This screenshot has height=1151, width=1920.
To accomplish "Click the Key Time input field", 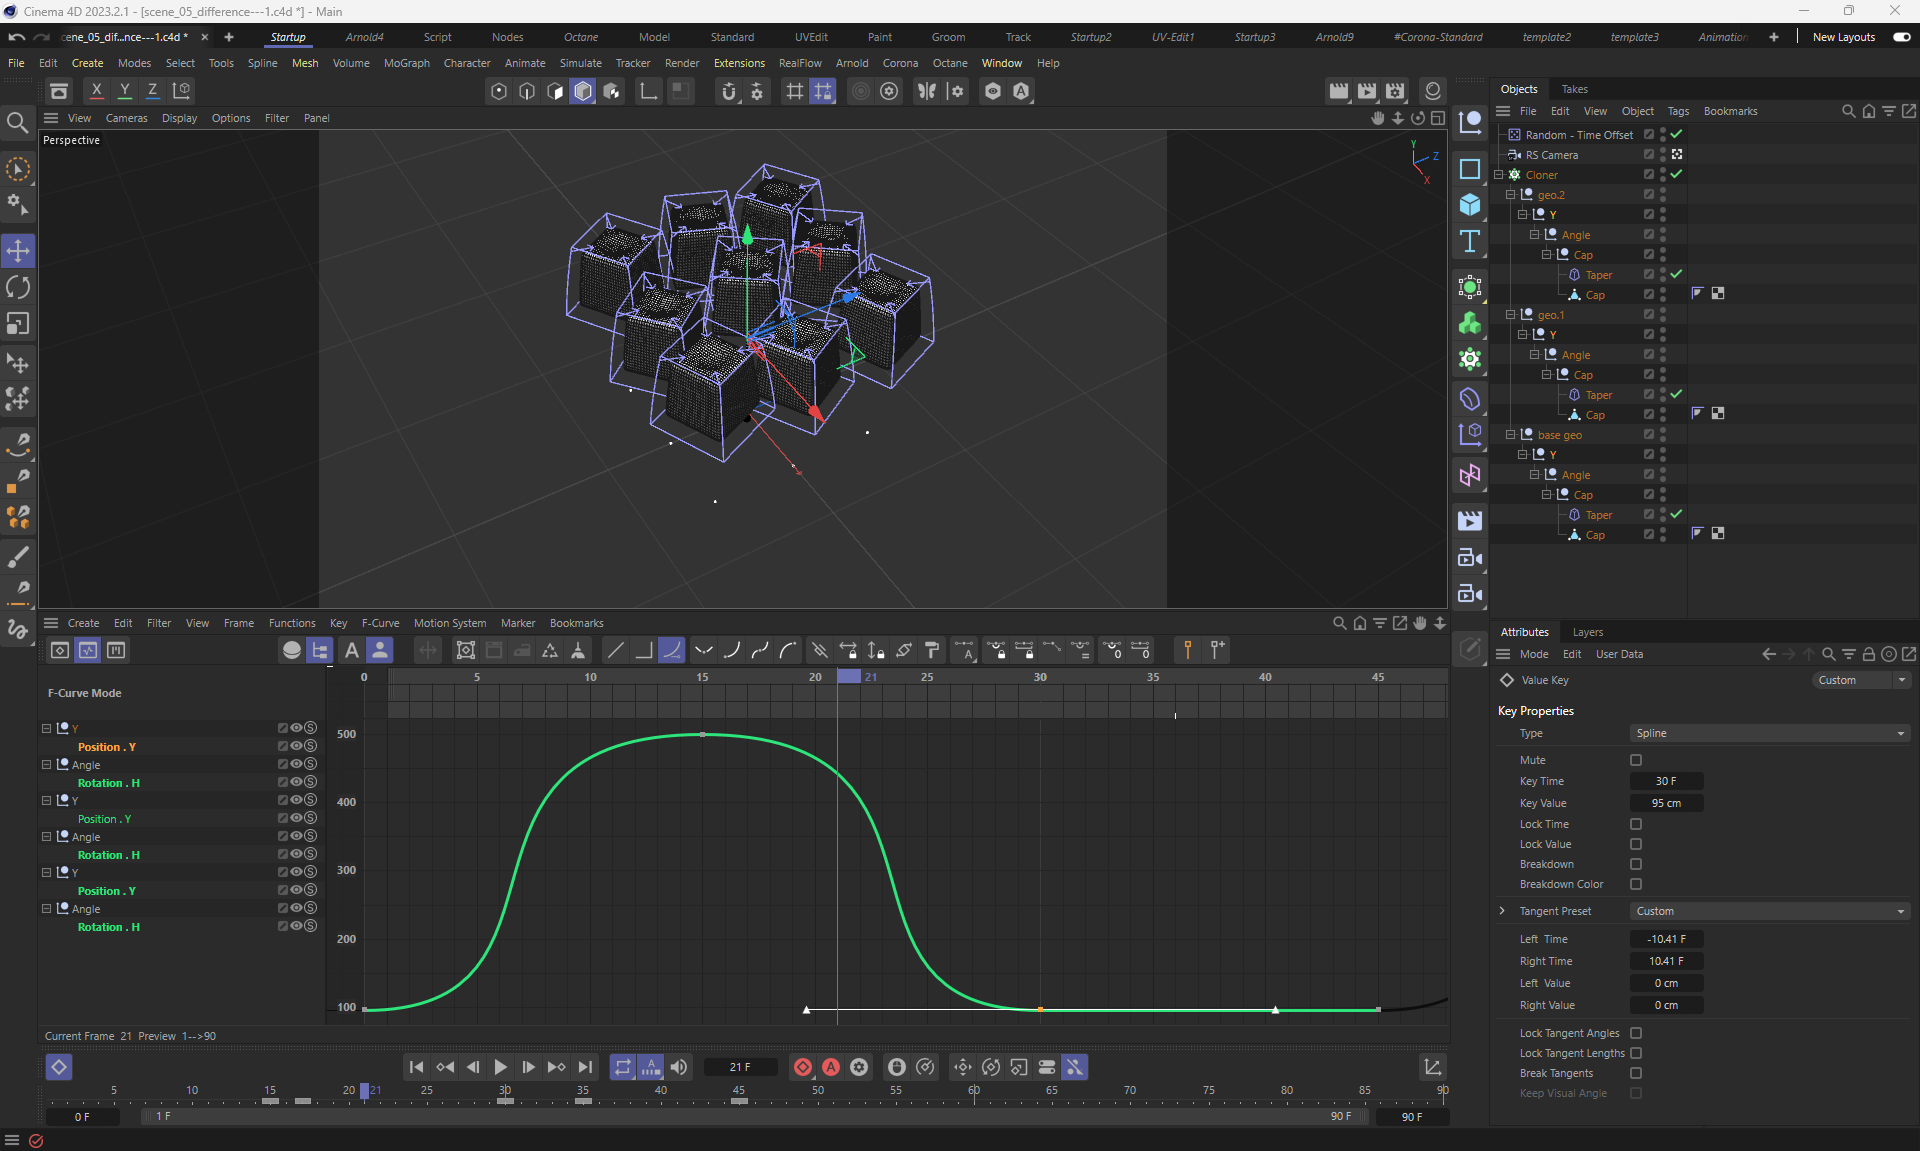I will click(1666, 781).
